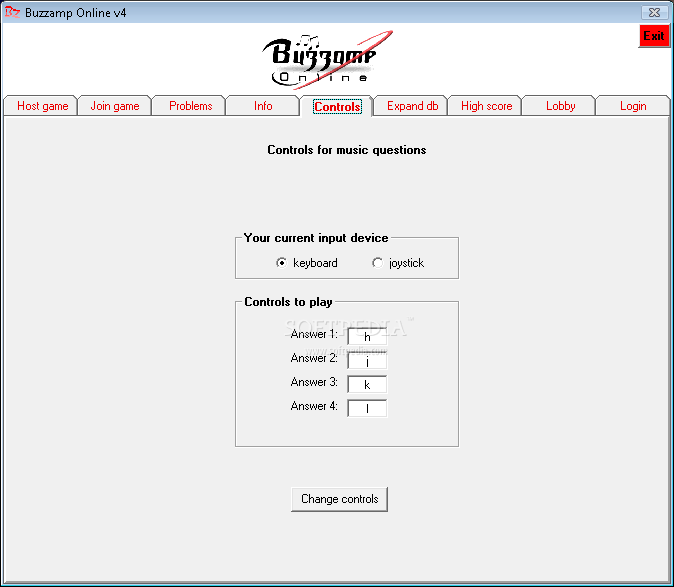Viewport: 674px width, 587px height.
Task: Select the keyboard input device option
Action: pyautogui.click(x=307, y=263)
